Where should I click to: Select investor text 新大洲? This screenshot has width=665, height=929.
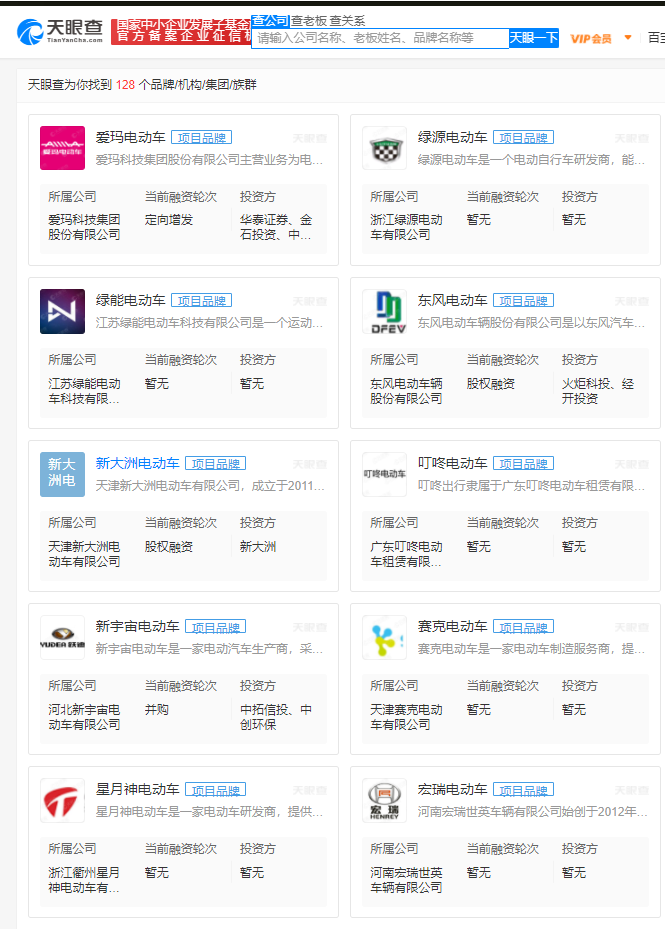(258, 546)
